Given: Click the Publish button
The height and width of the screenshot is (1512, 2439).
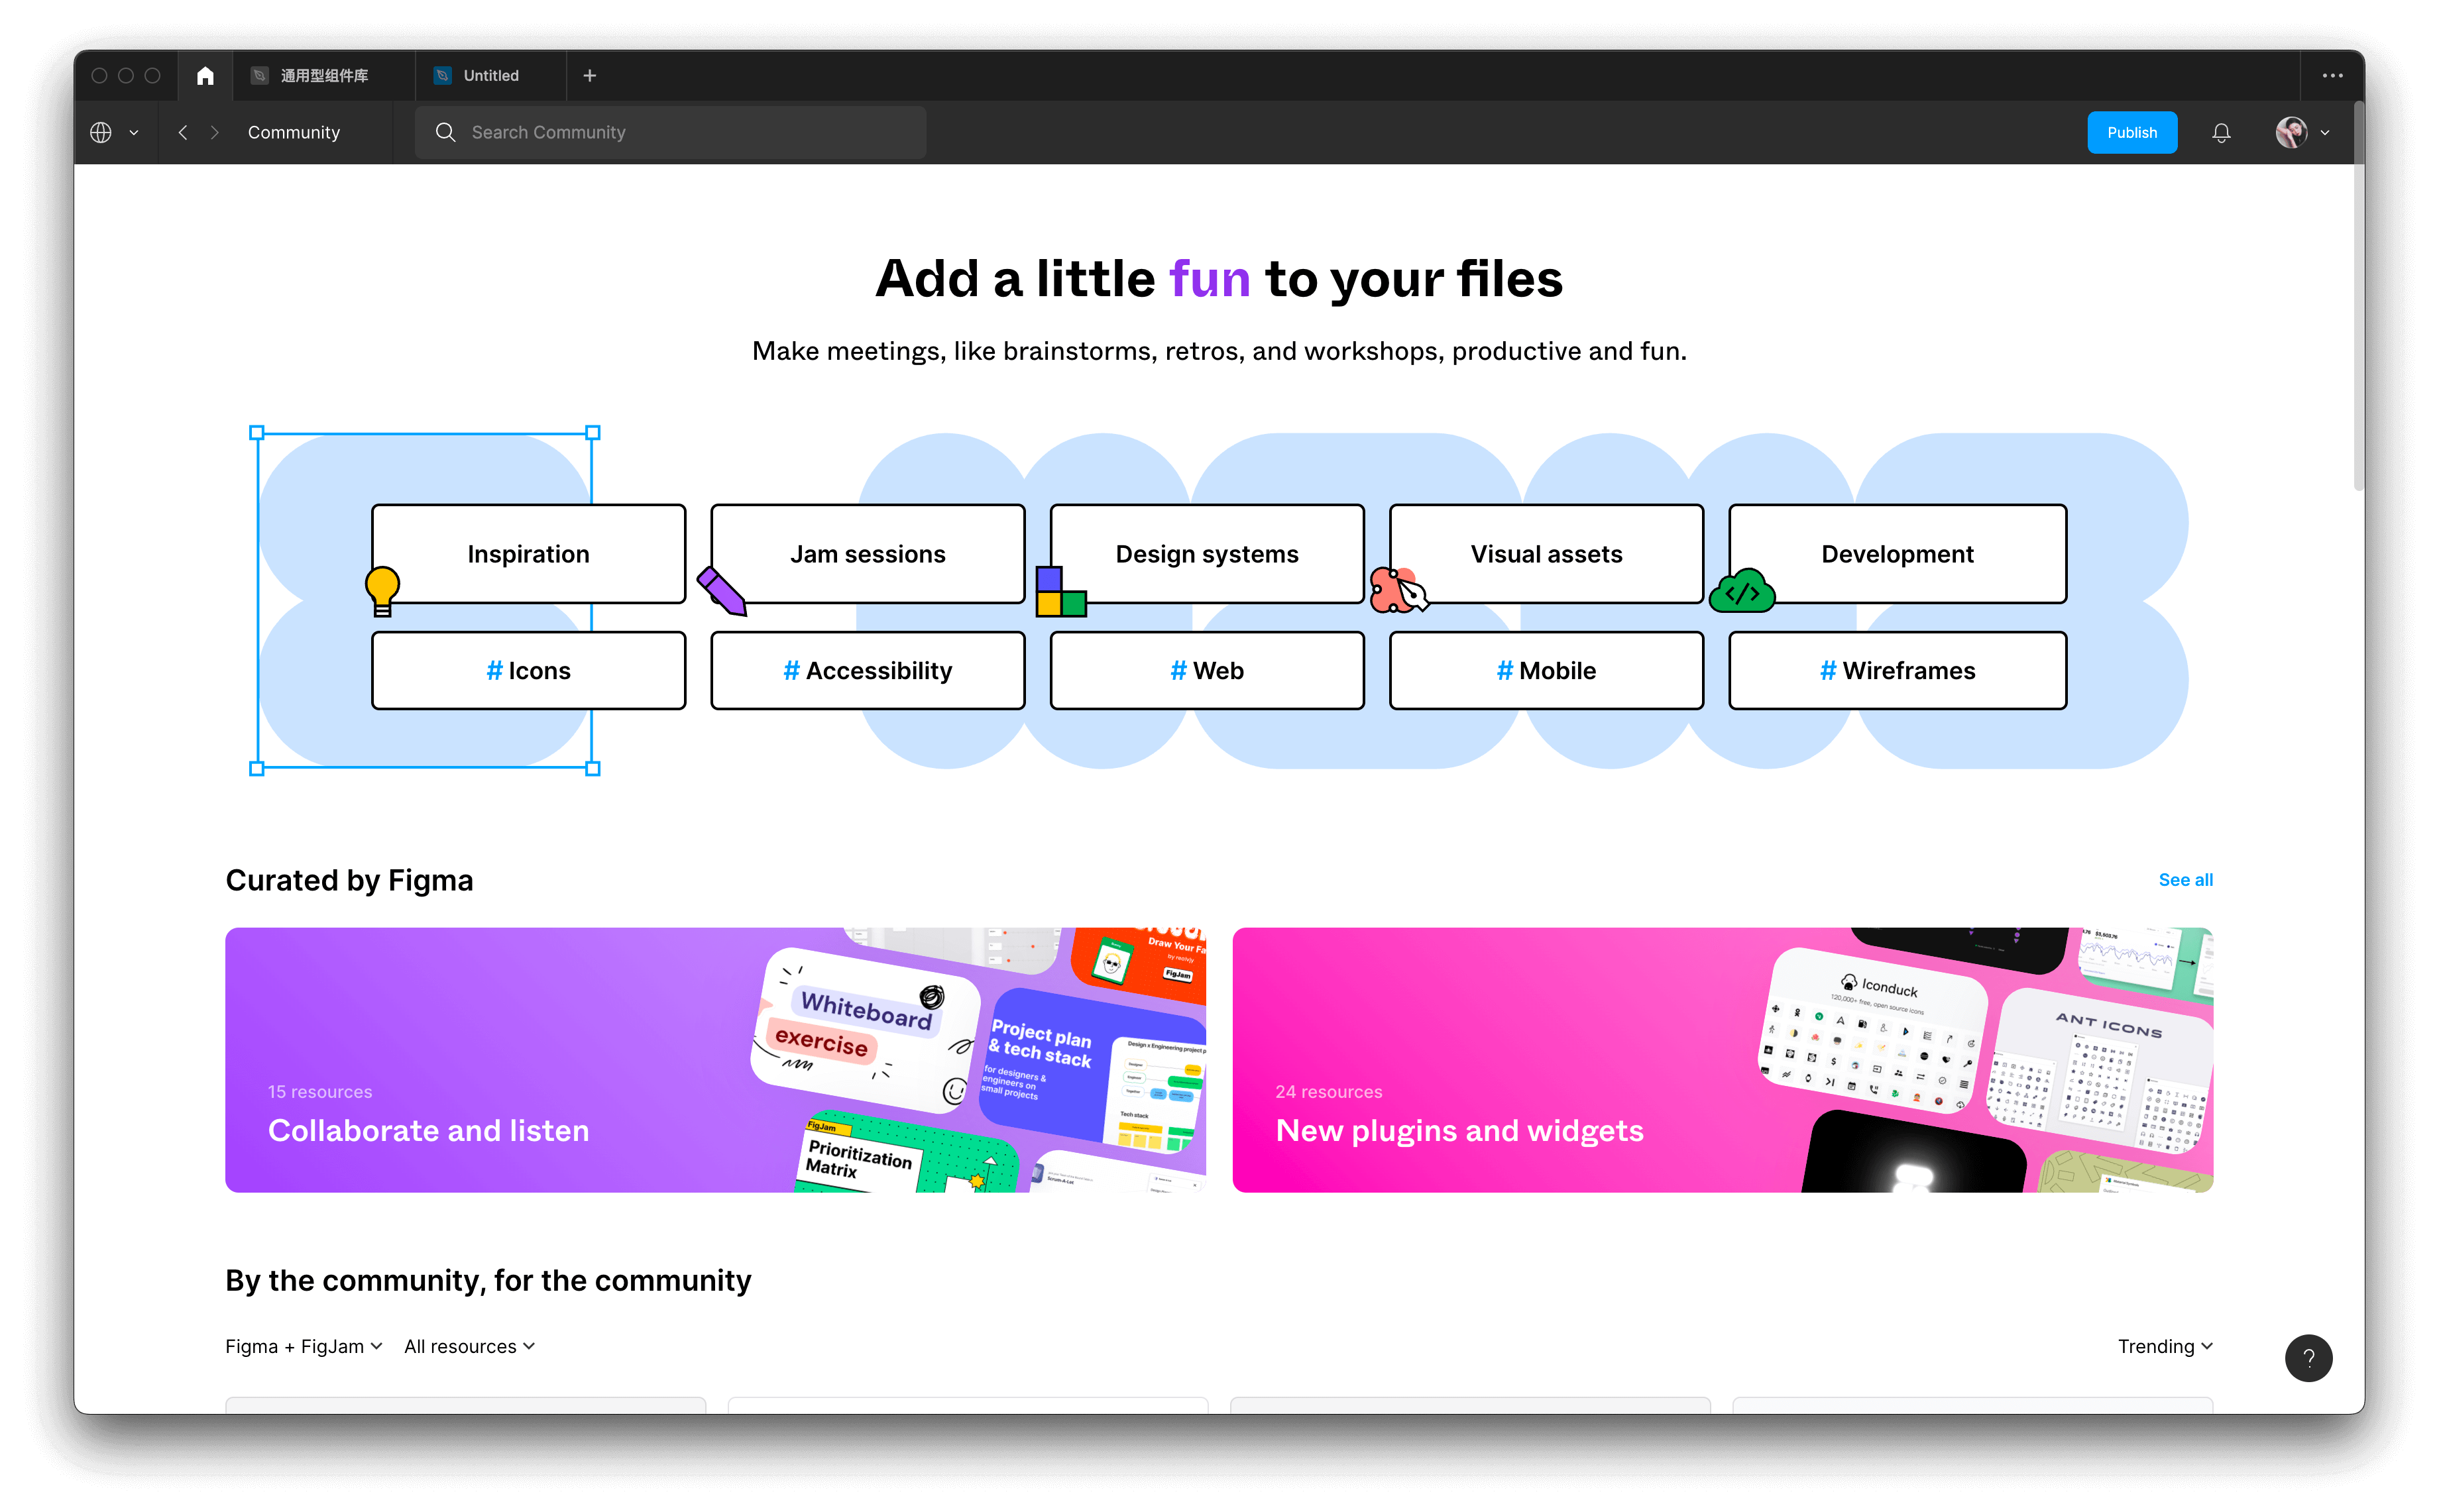Looking at the screenshot, I should pyautogui.click(x=2131, y=133).
